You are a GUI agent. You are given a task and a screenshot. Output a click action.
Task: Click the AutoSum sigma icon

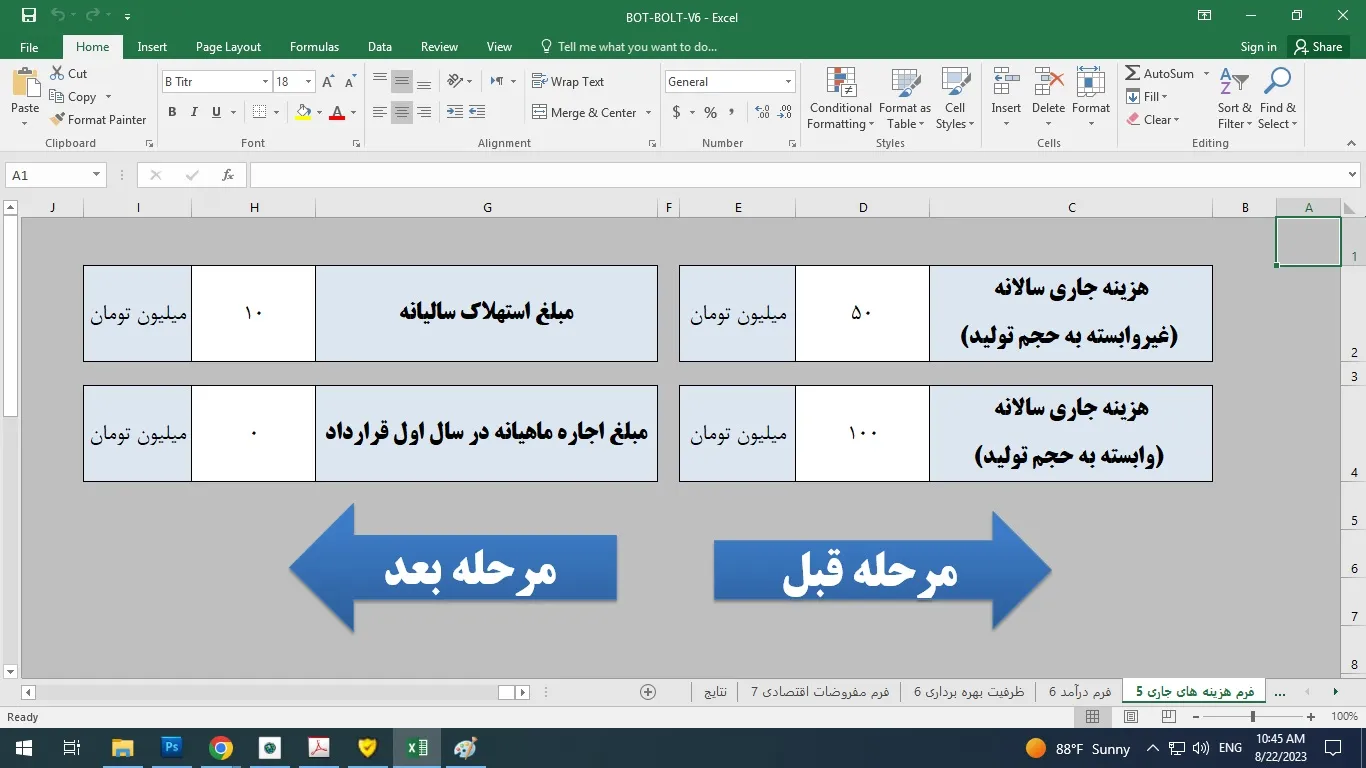click(x=1133, y=74)
